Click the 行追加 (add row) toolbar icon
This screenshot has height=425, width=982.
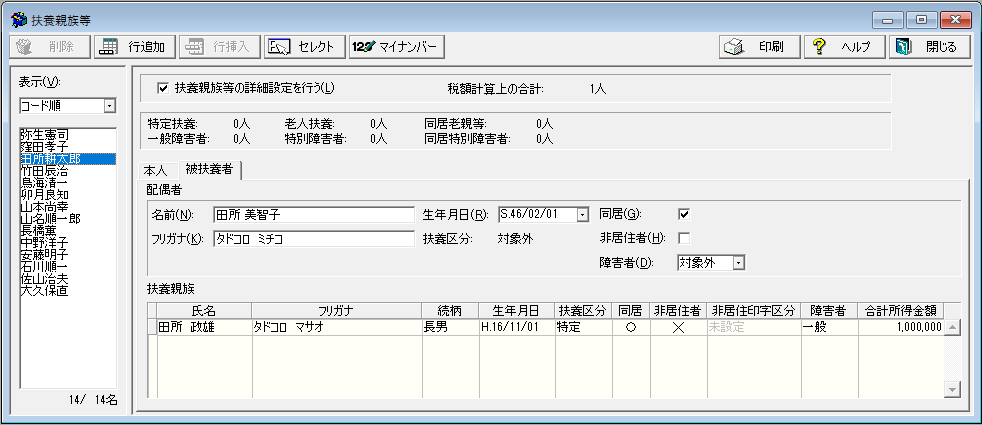point(108,47)
